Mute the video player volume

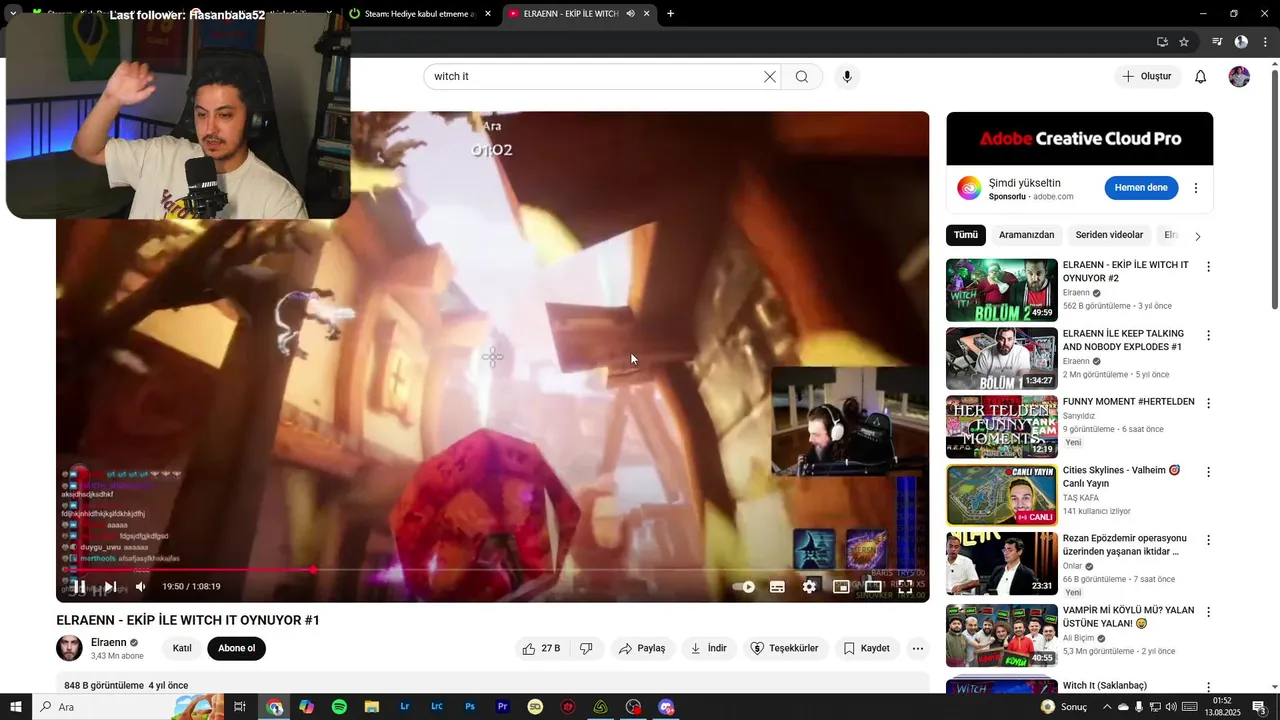pyautogui.click(x=141, y=587)
